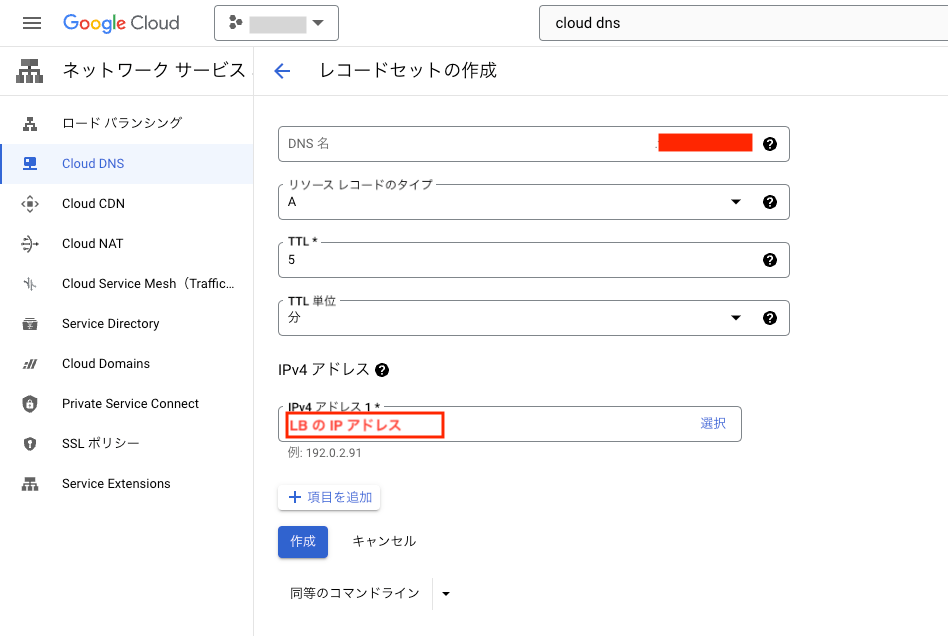Open the TTL 単位 dropdown

(736, 318)
